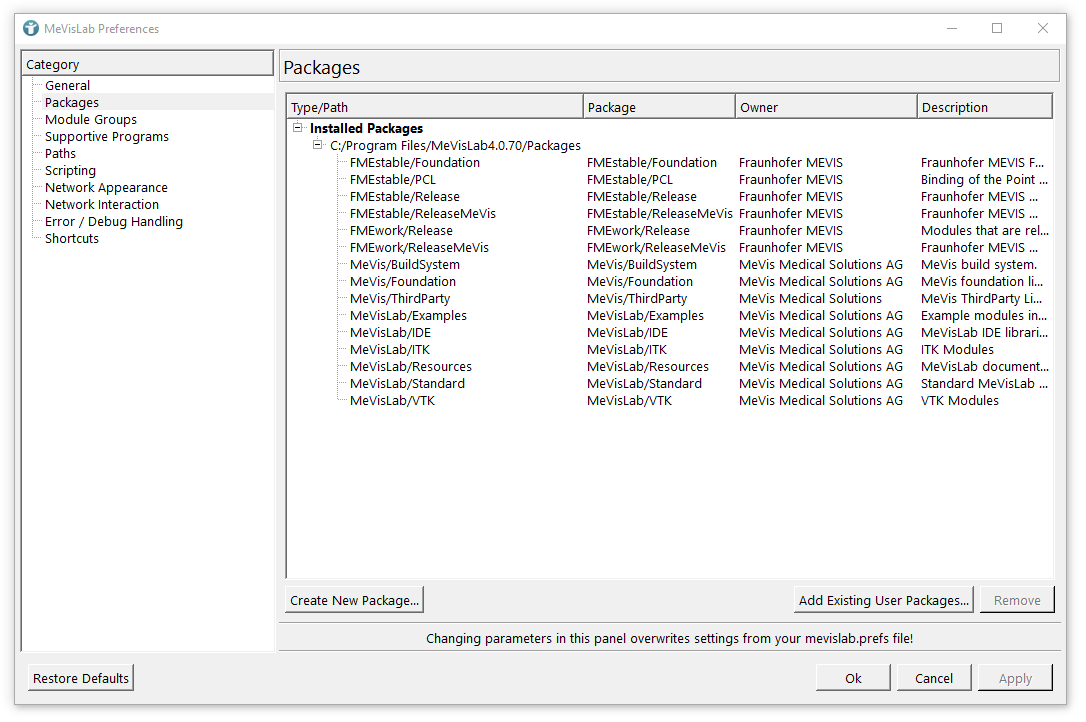Open Network Appearance settings
Screen dimensions: 1086x722
(x=106, y=188)
